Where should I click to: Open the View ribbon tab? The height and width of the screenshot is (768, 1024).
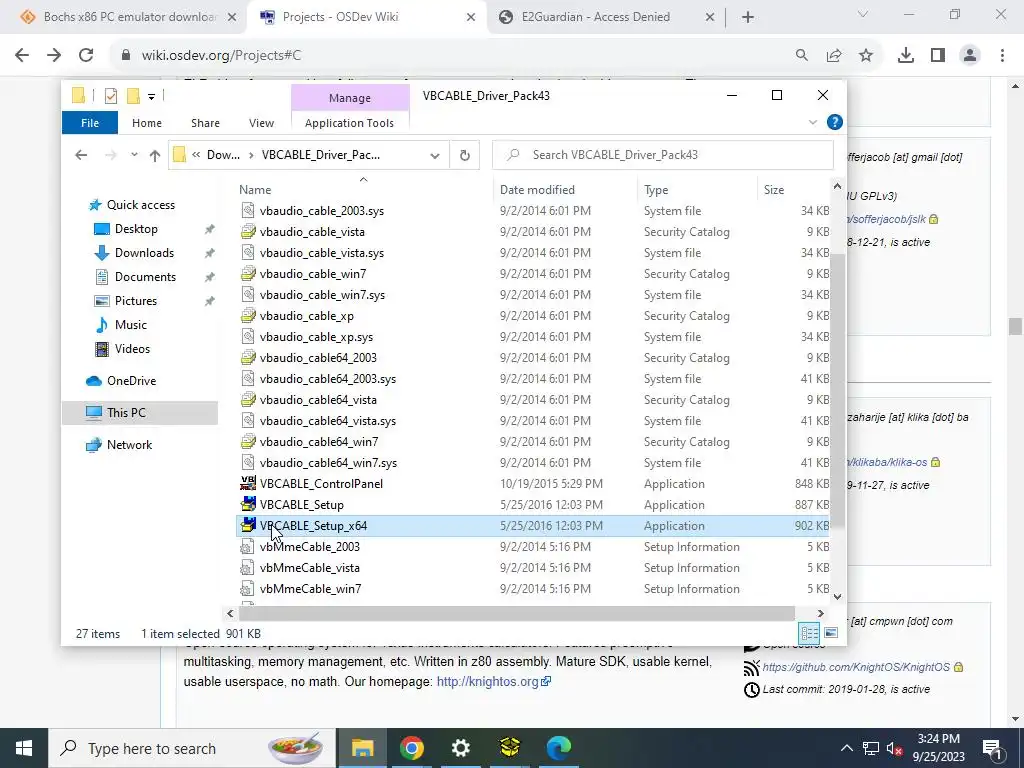point(261,123)
